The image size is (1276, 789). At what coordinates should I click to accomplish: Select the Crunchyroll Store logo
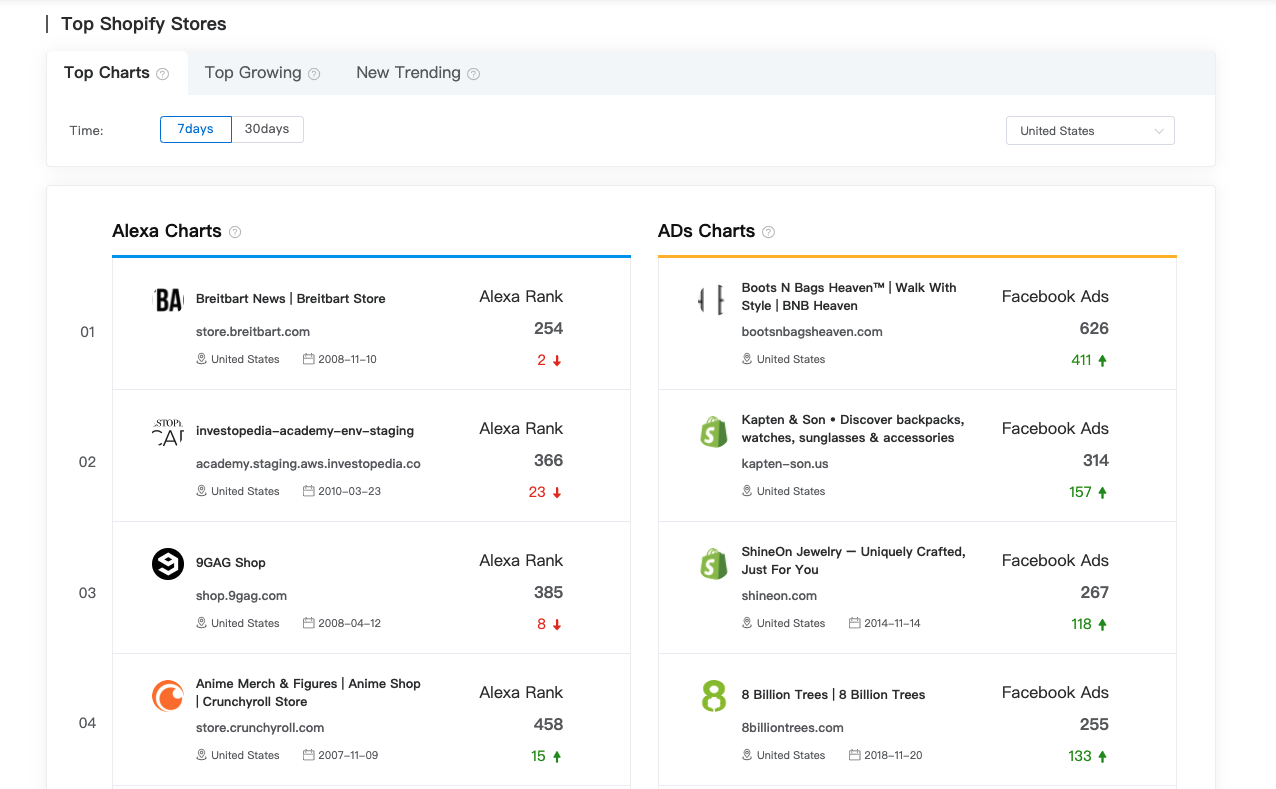click(168, 695)
